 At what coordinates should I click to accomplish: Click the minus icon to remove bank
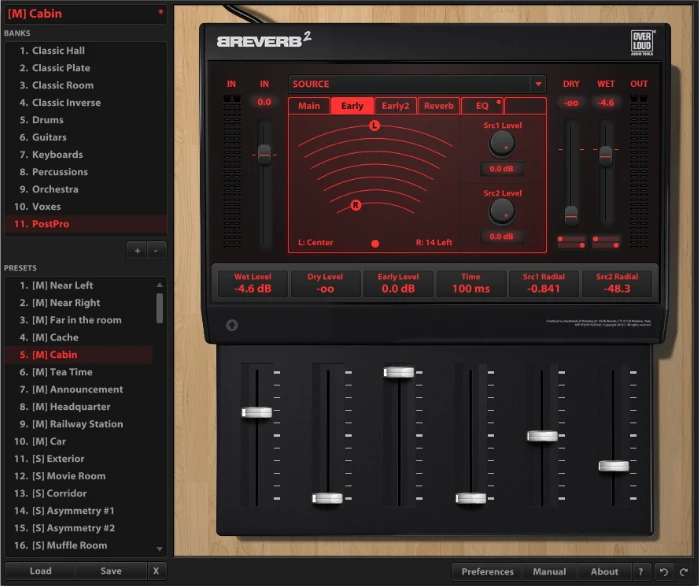157,250
